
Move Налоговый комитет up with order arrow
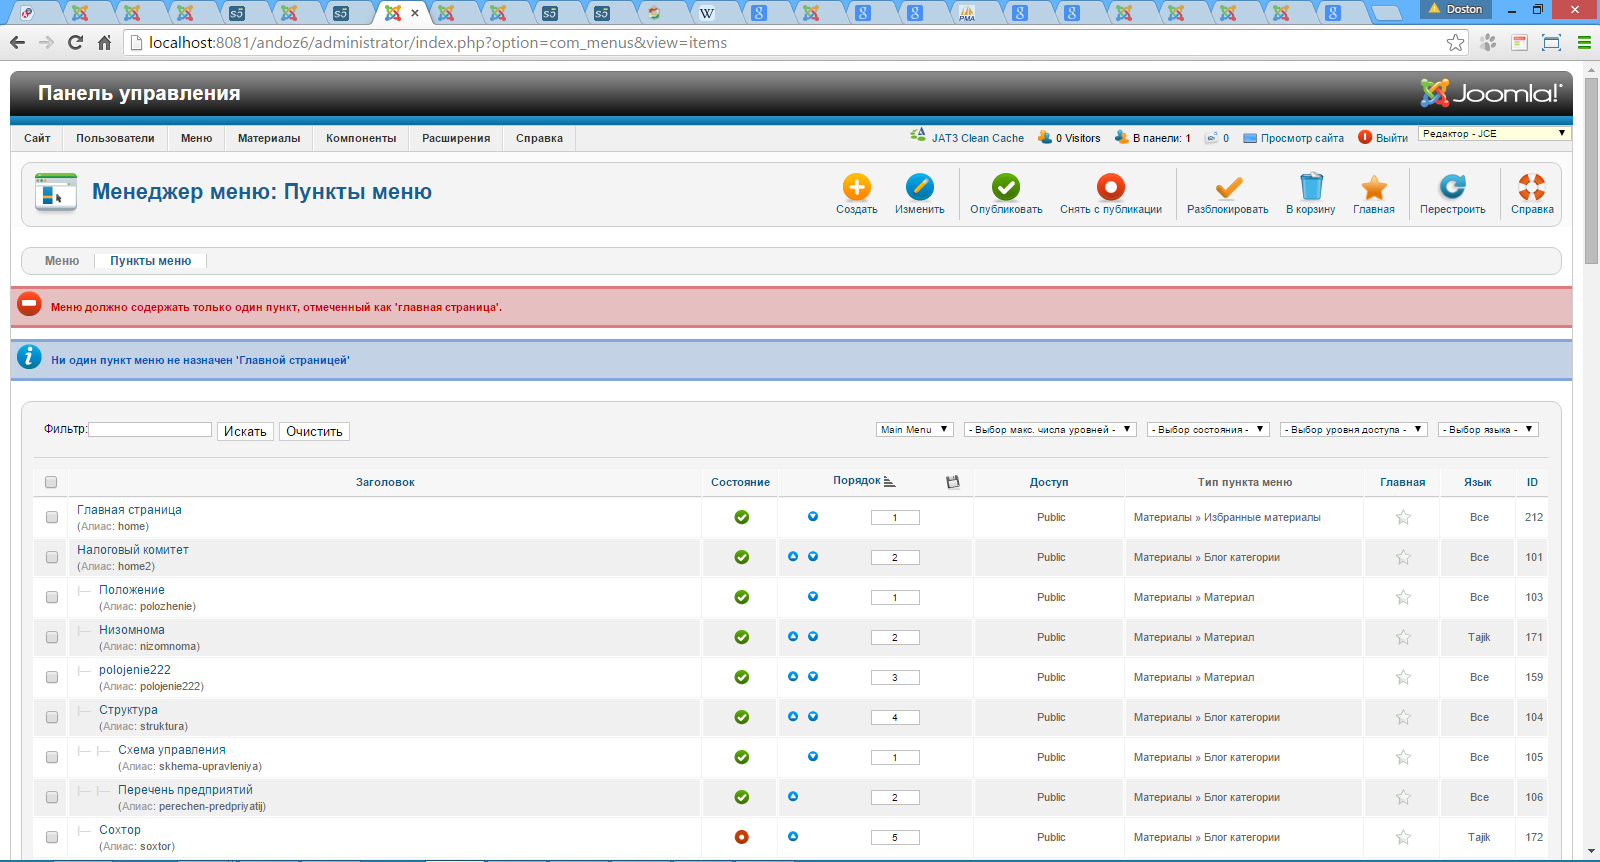pos(793,556)
